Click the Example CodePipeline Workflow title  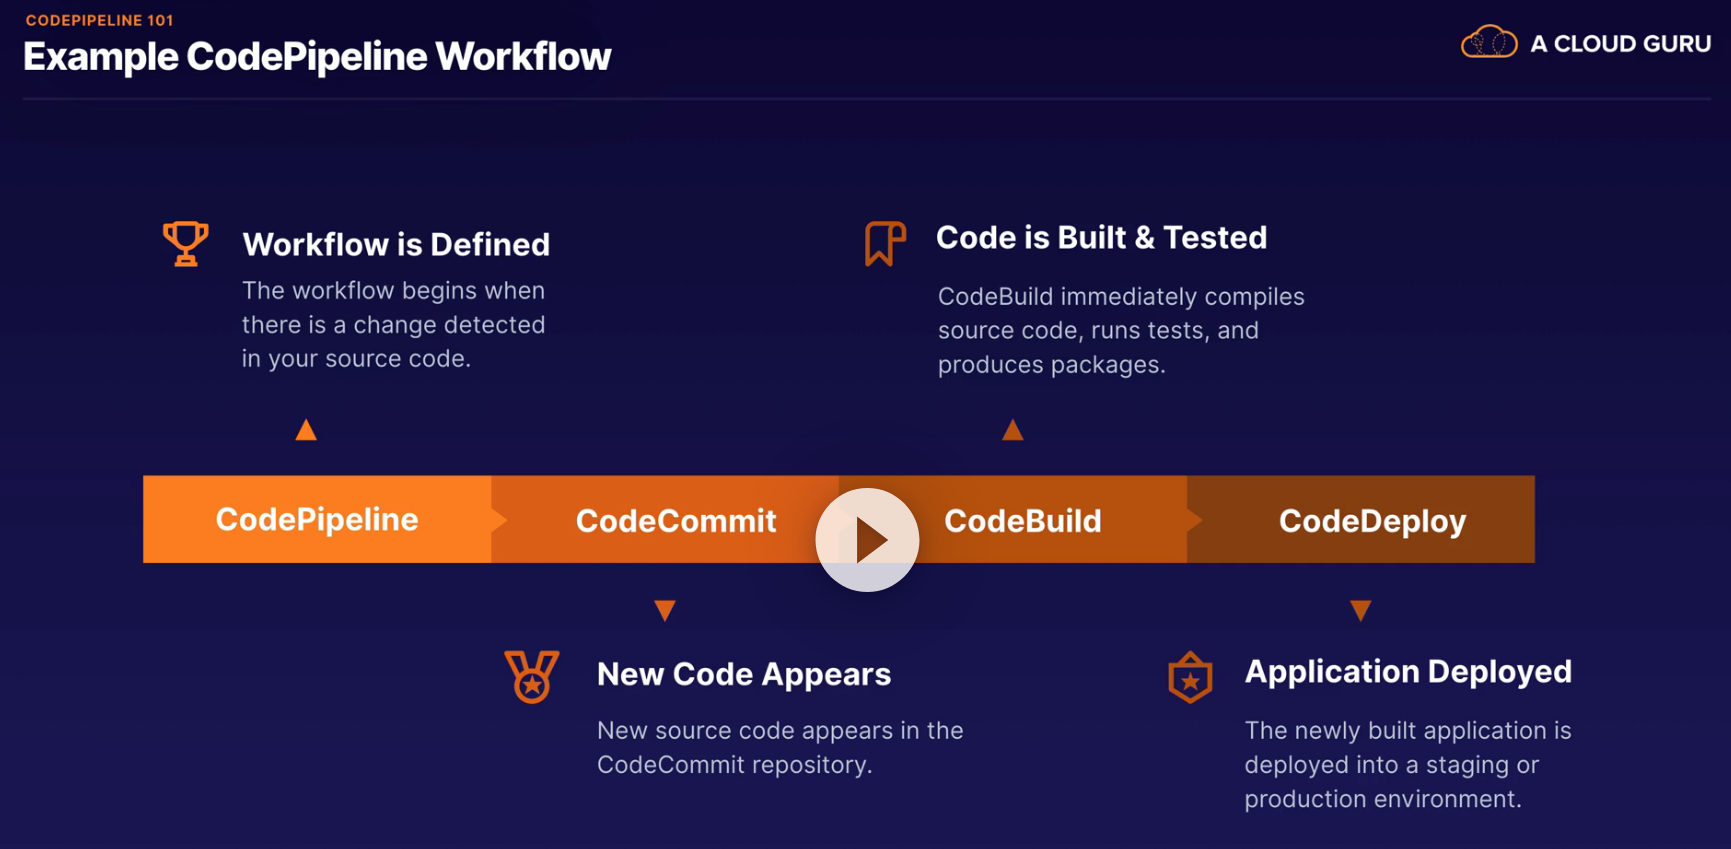click(317, 57)
